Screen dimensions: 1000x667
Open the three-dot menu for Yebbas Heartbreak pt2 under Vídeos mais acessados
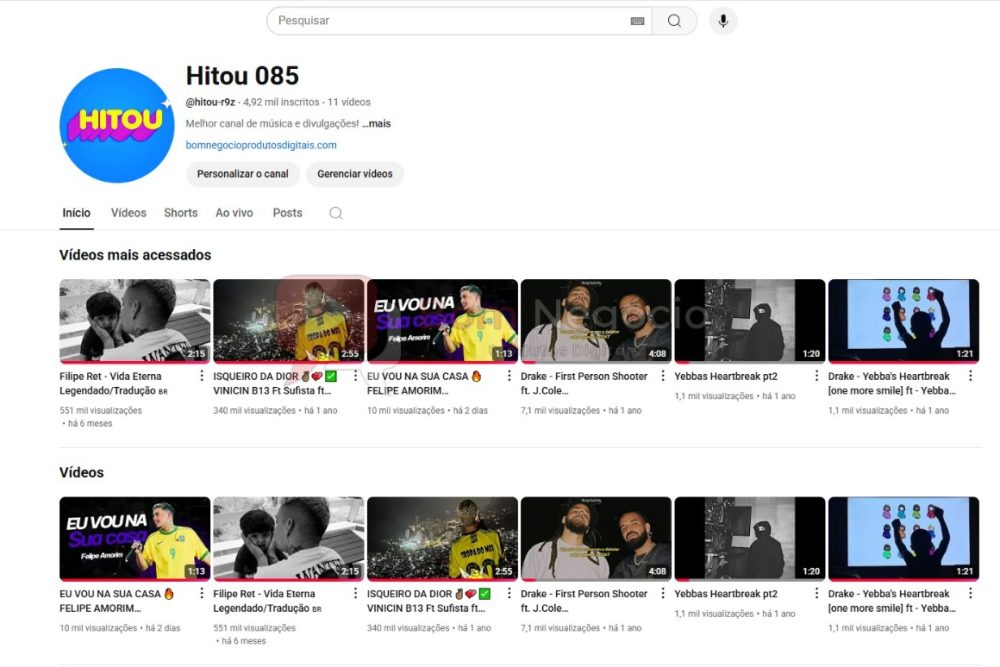coord(816,376)
